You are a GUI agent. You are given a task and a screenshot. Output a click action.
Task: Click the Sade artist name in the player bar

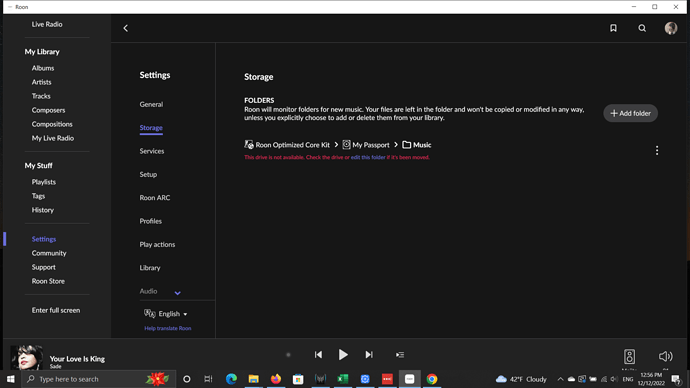[x=55, y=366]
